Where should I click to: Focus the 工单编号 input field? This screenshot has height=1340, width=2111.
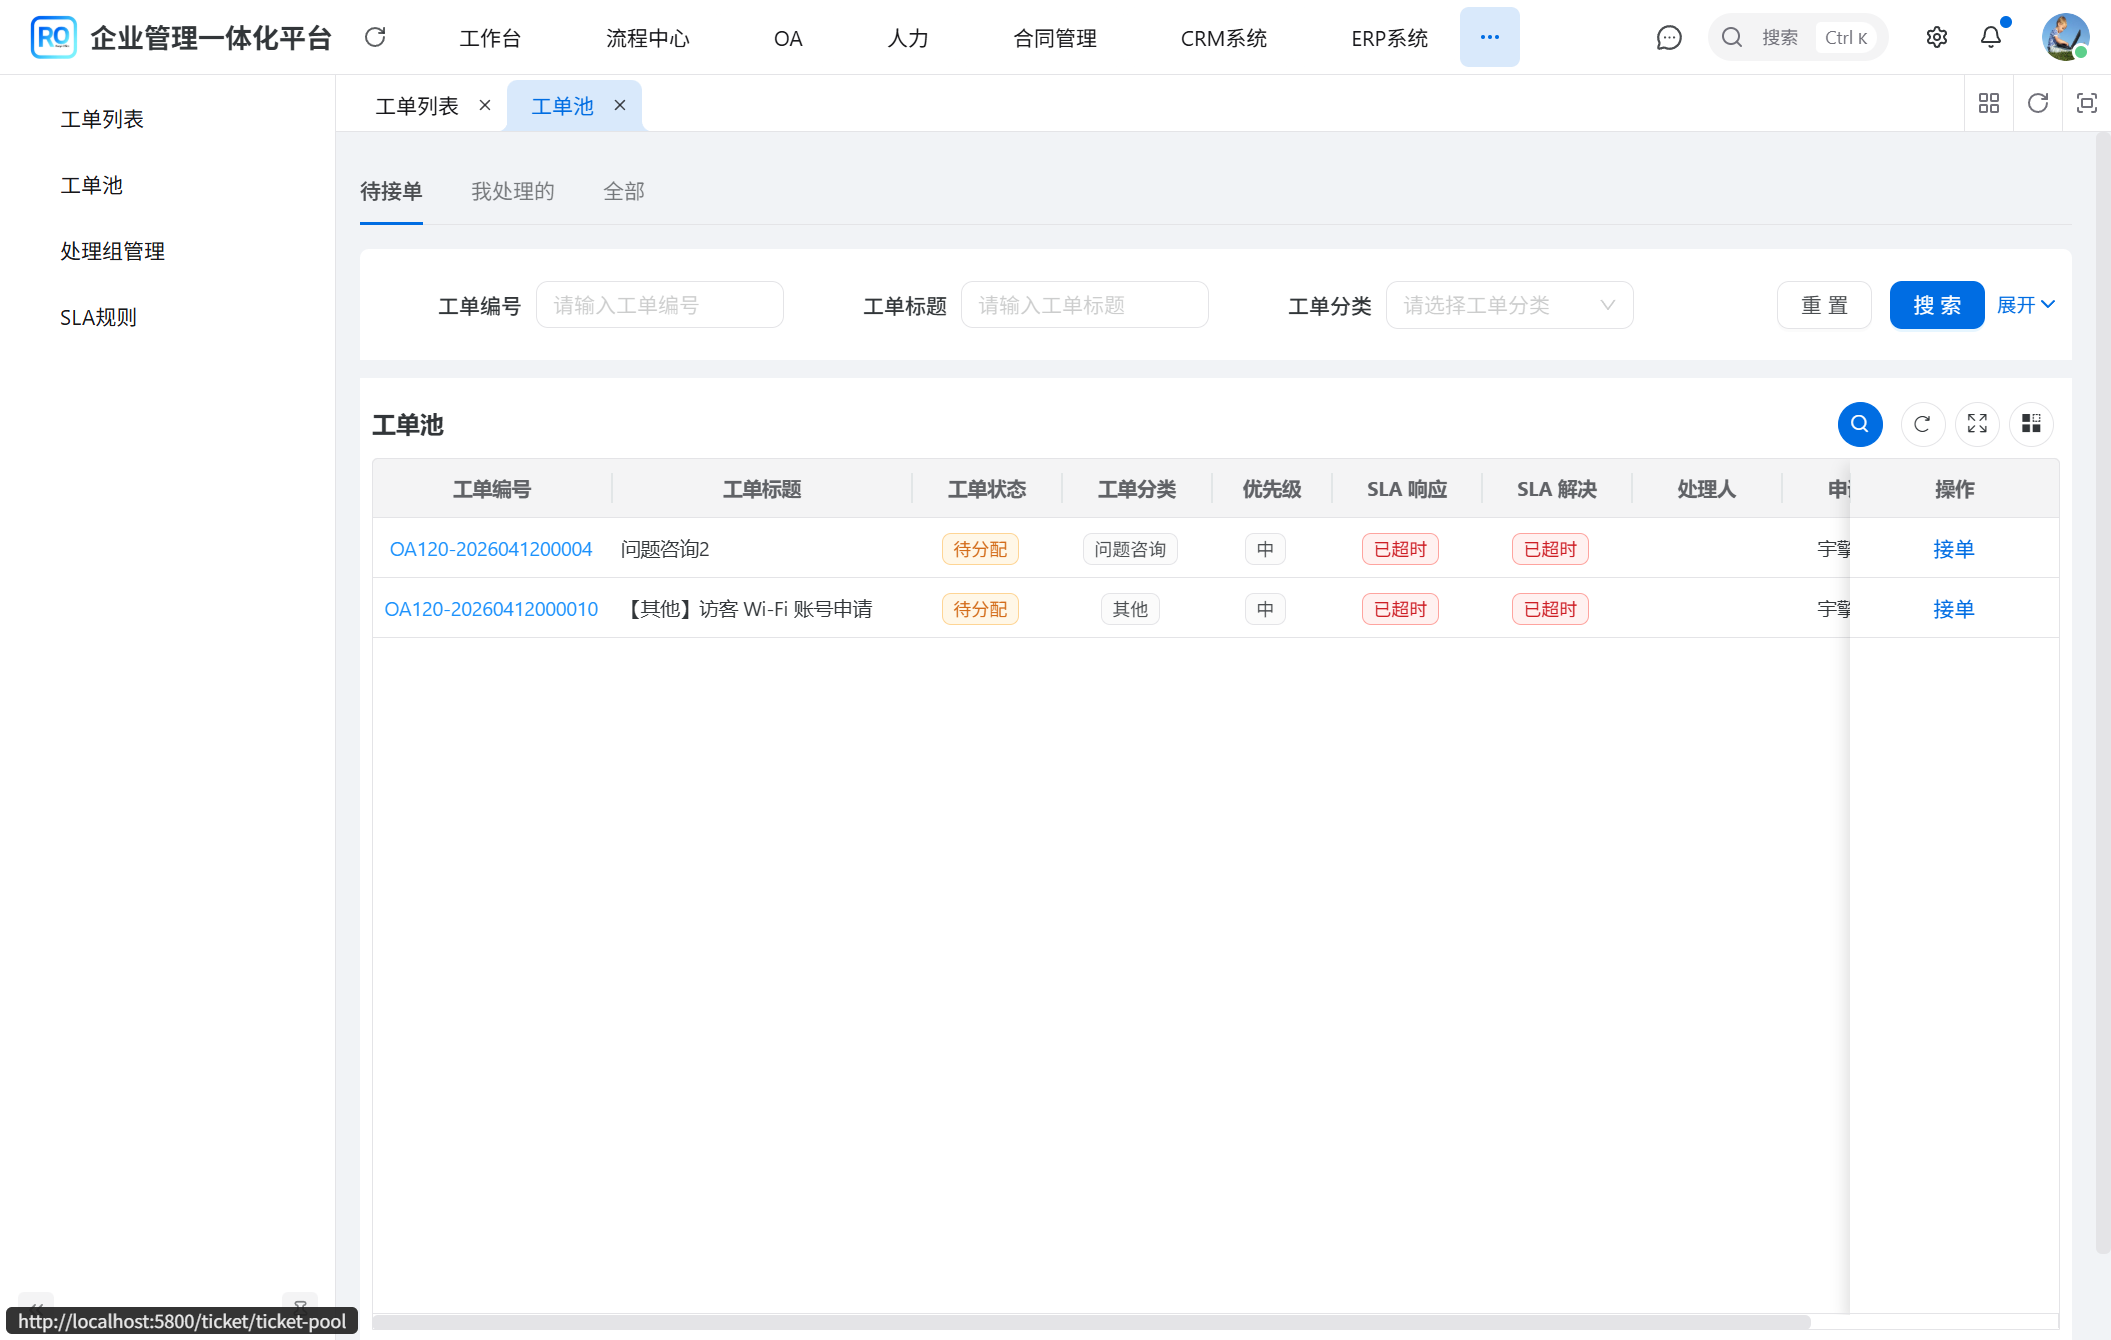tap(659, 305)
